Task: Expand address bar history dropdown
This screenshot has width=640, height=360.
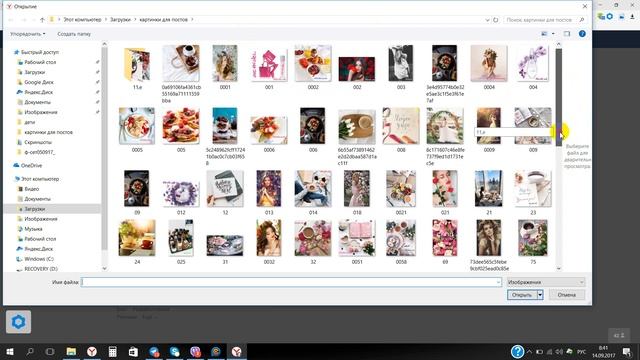Action: [x=487, y=20]
